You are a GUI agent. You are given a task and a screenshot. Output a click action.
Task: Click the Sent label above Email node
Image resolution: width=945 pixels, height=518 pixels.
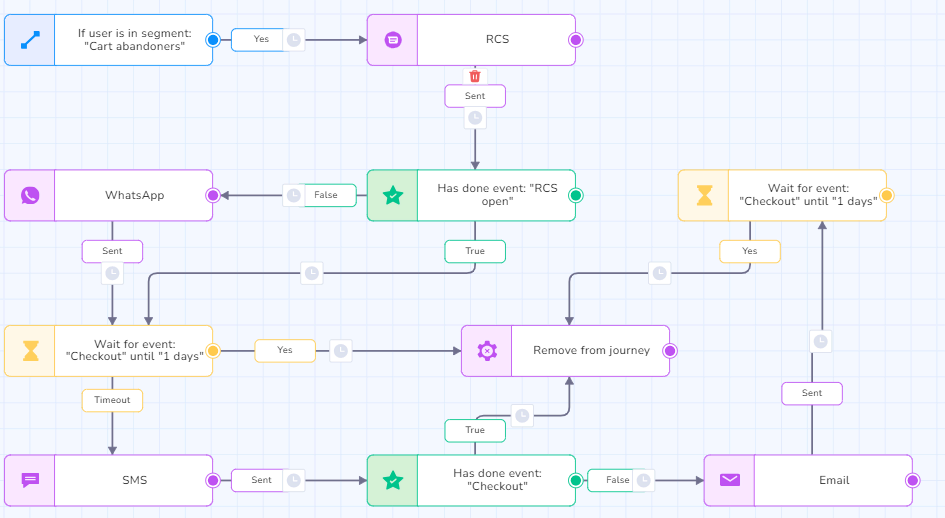click(812, 393)
